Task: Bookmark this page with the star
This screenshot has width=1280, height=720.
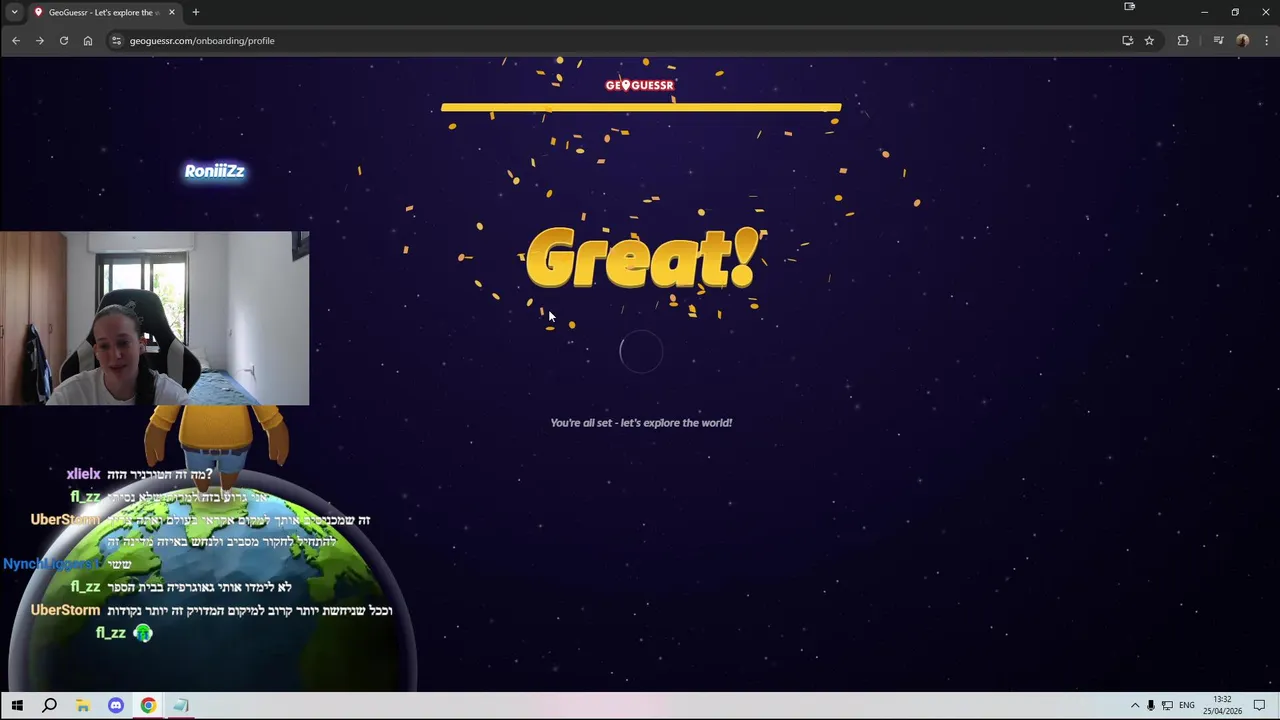Action: coord(1149,41)
